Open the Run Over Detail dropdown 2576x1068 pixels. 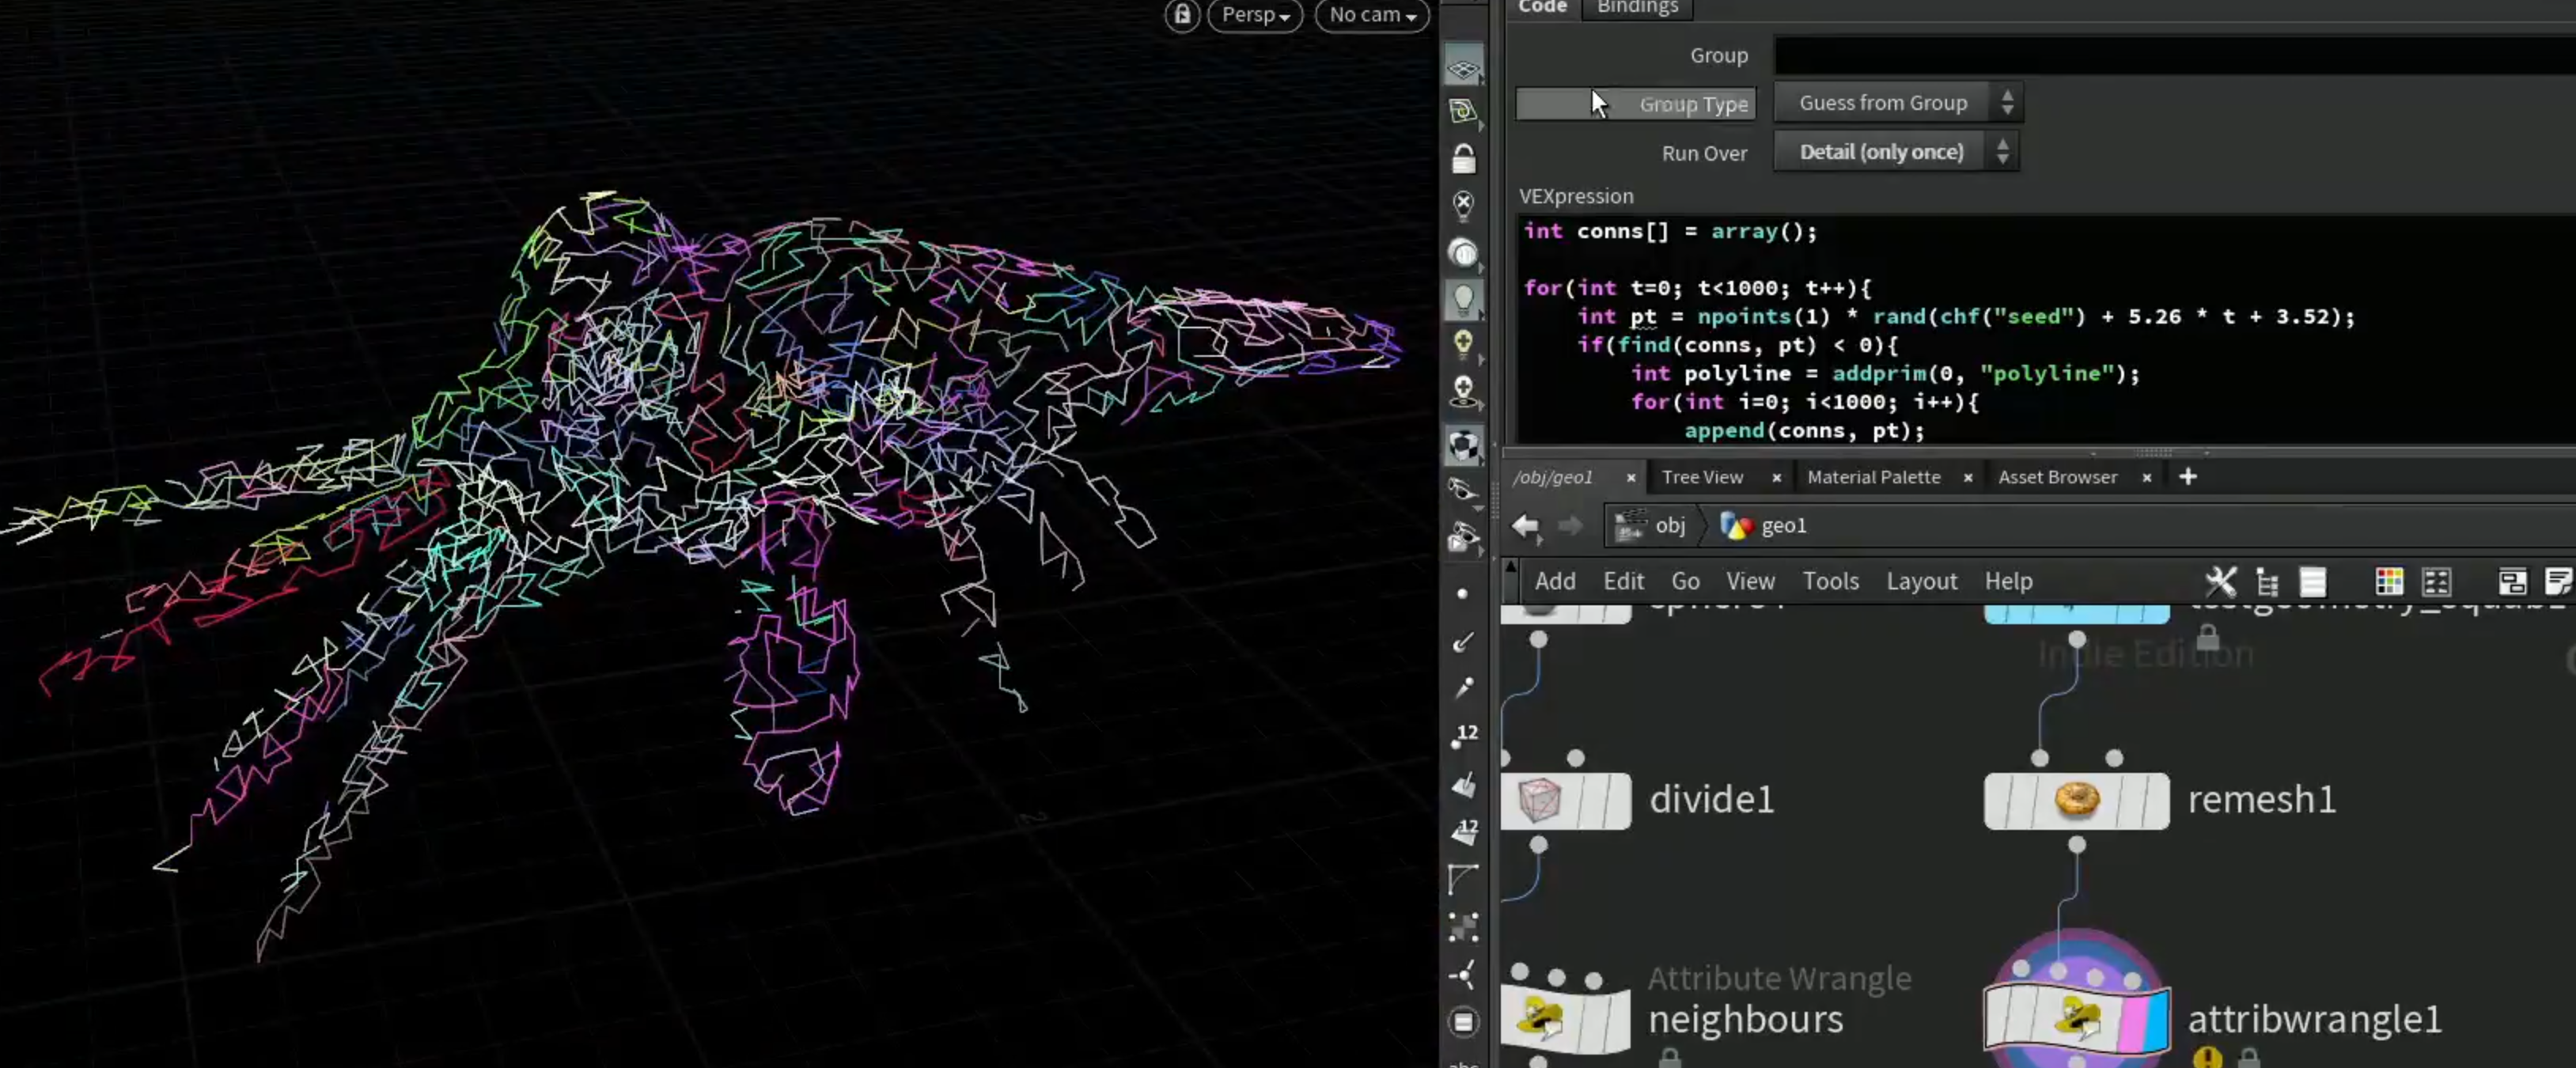click(1896, 152)
